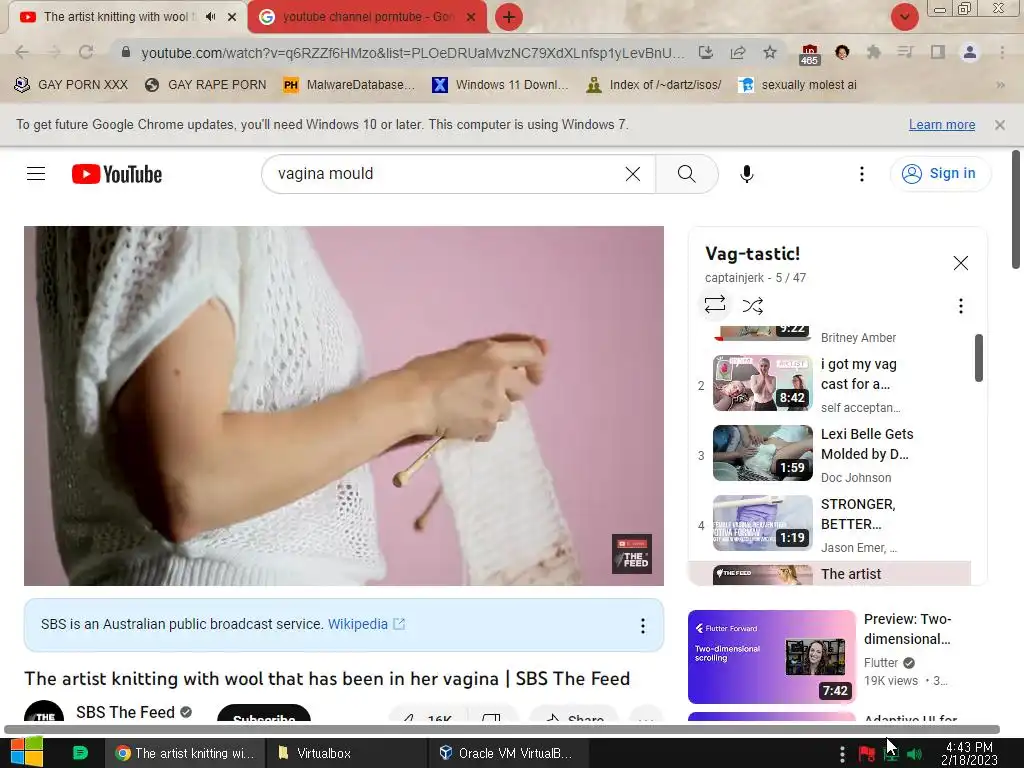The image size is (1024, 768).
Task: Click the green app icon on the taskbar
Action: coord(80,753)
